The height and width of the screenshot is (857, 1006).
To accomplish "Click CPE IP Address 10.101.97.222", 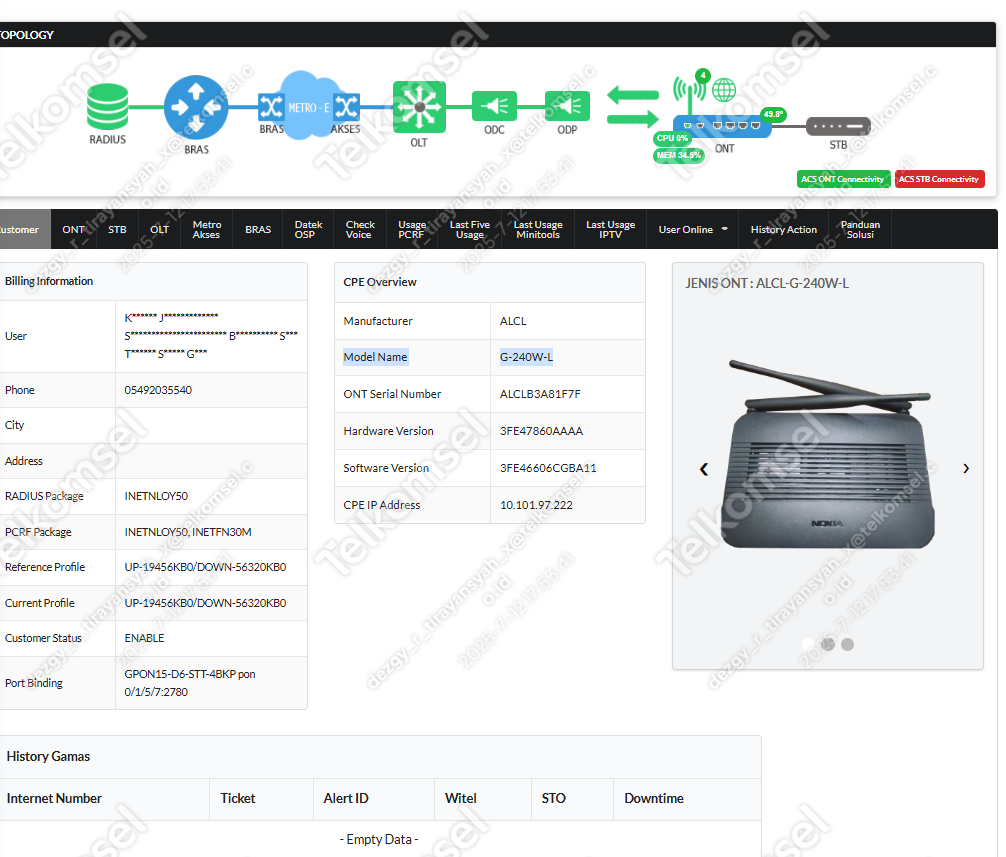I will click(536, 505).
